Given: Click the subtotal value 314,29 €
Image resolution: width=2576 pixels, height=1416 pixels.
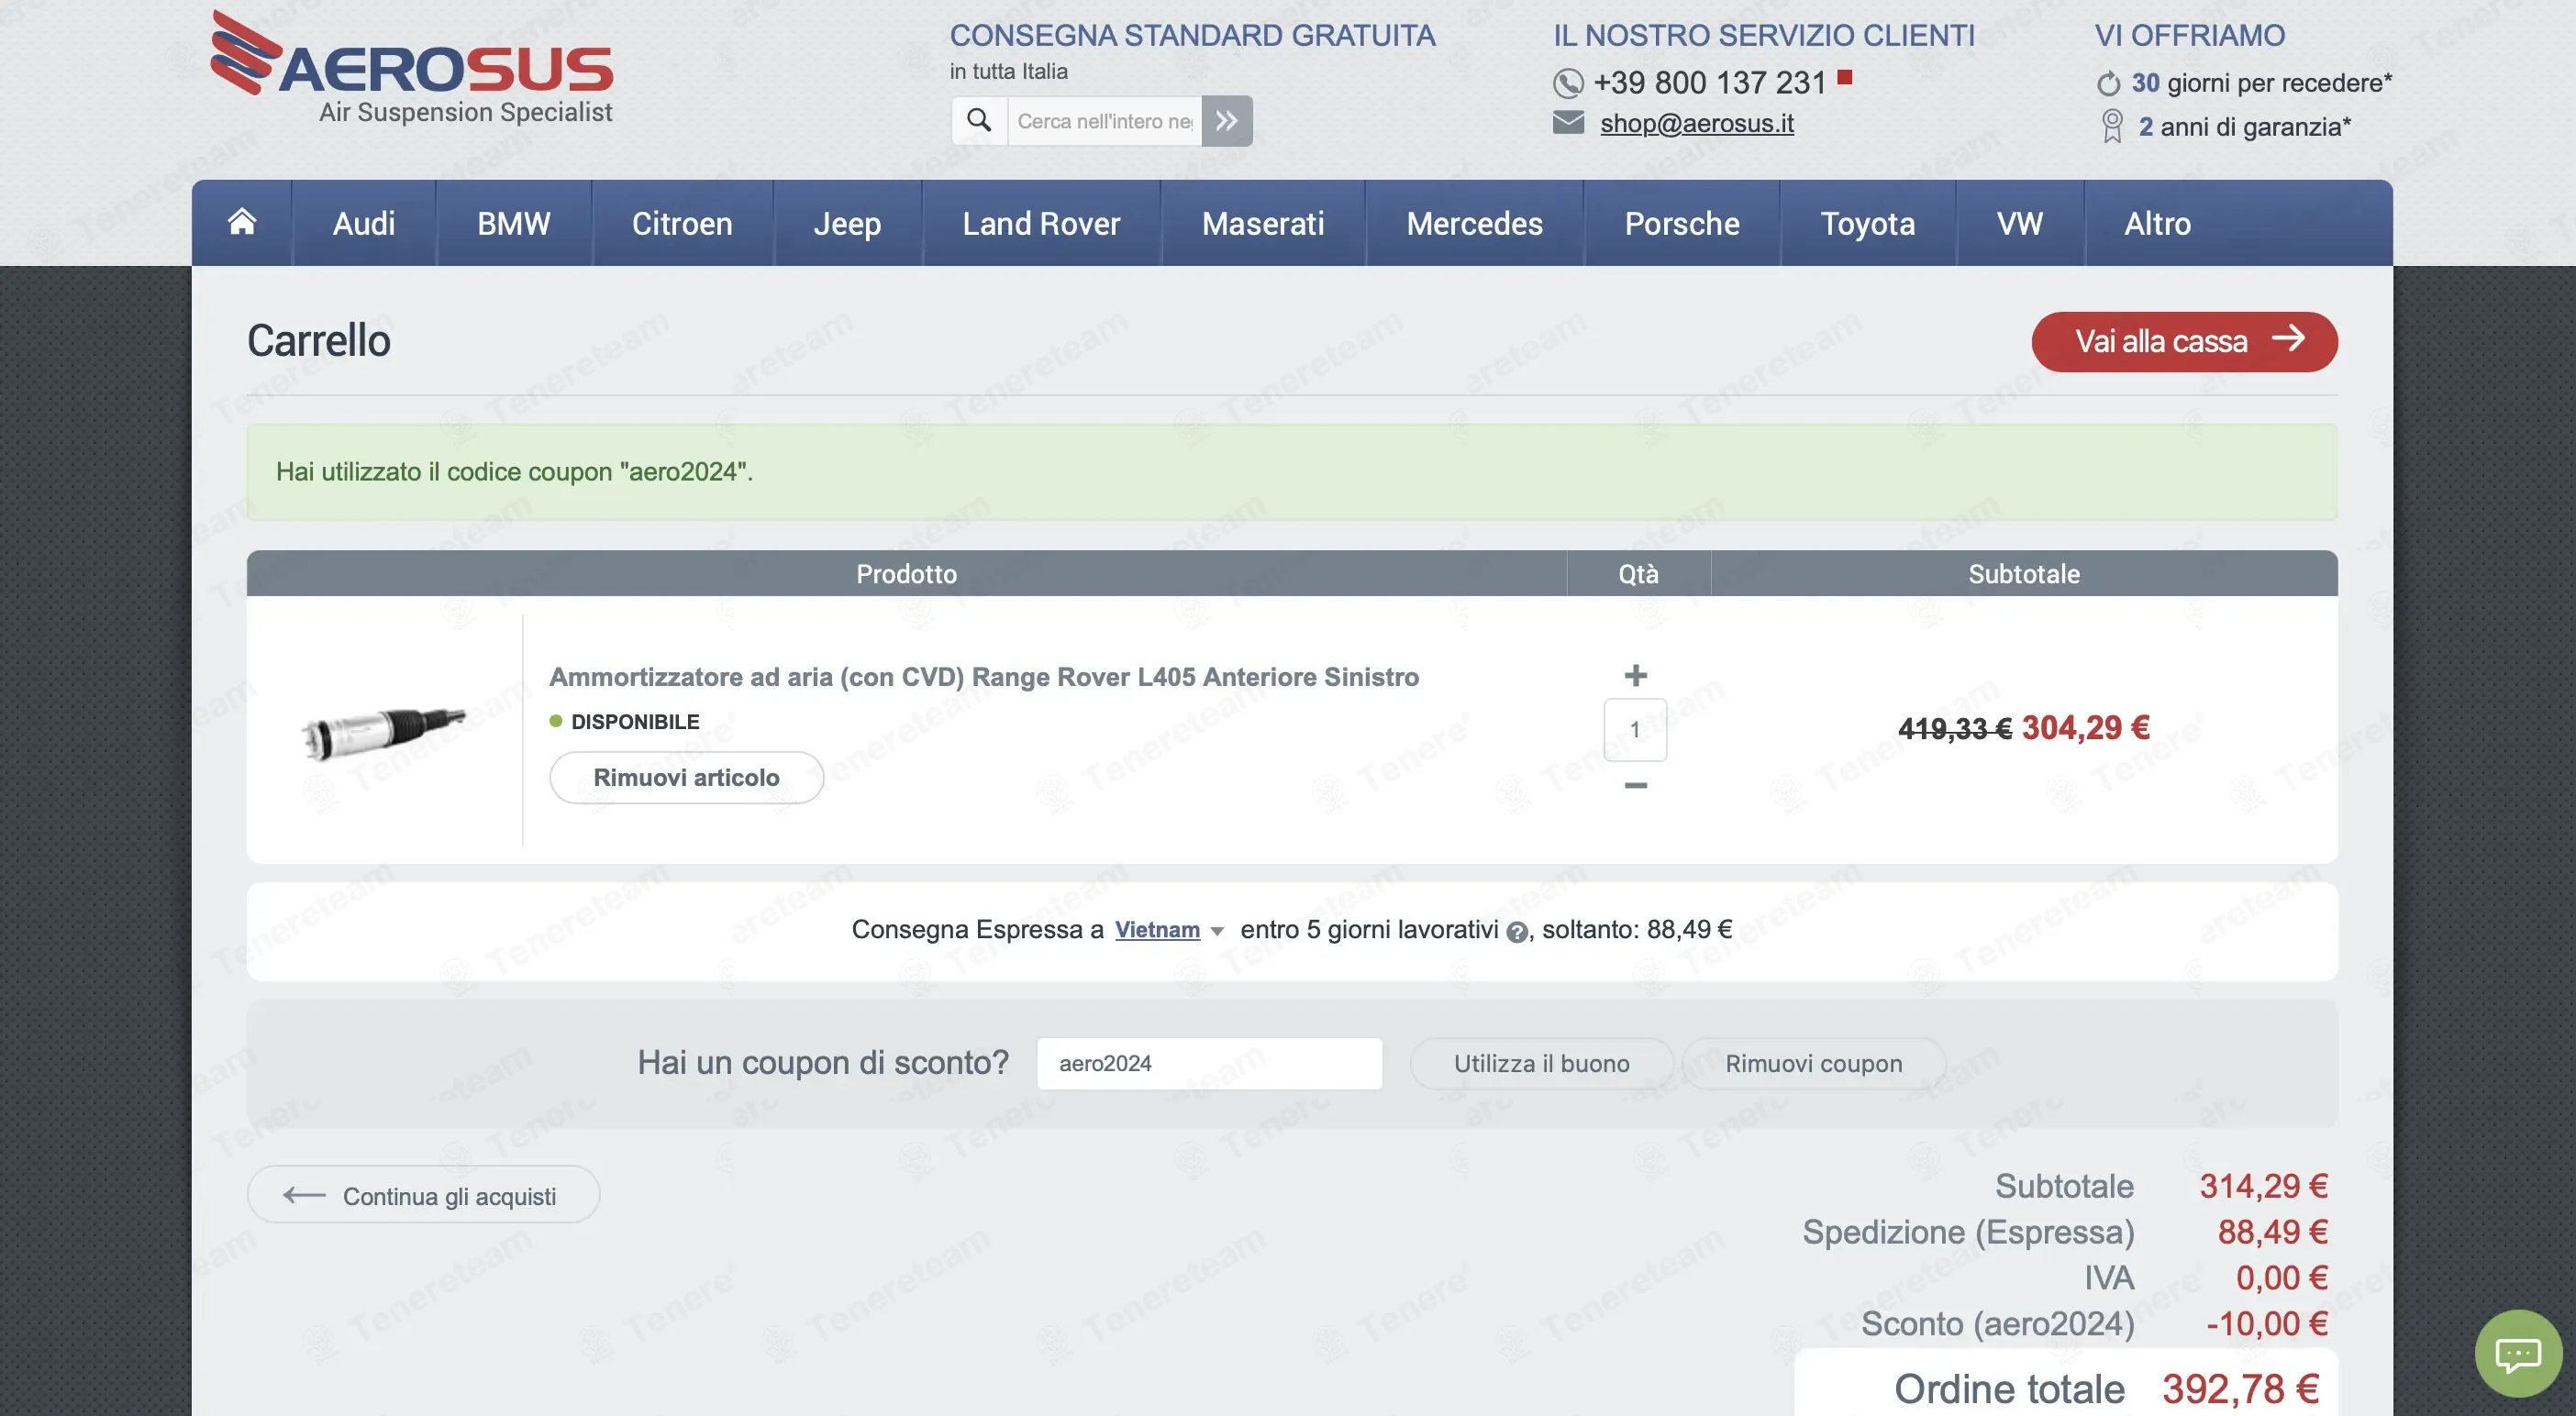Looking at the screenshot, I should coord(2263,1186).
